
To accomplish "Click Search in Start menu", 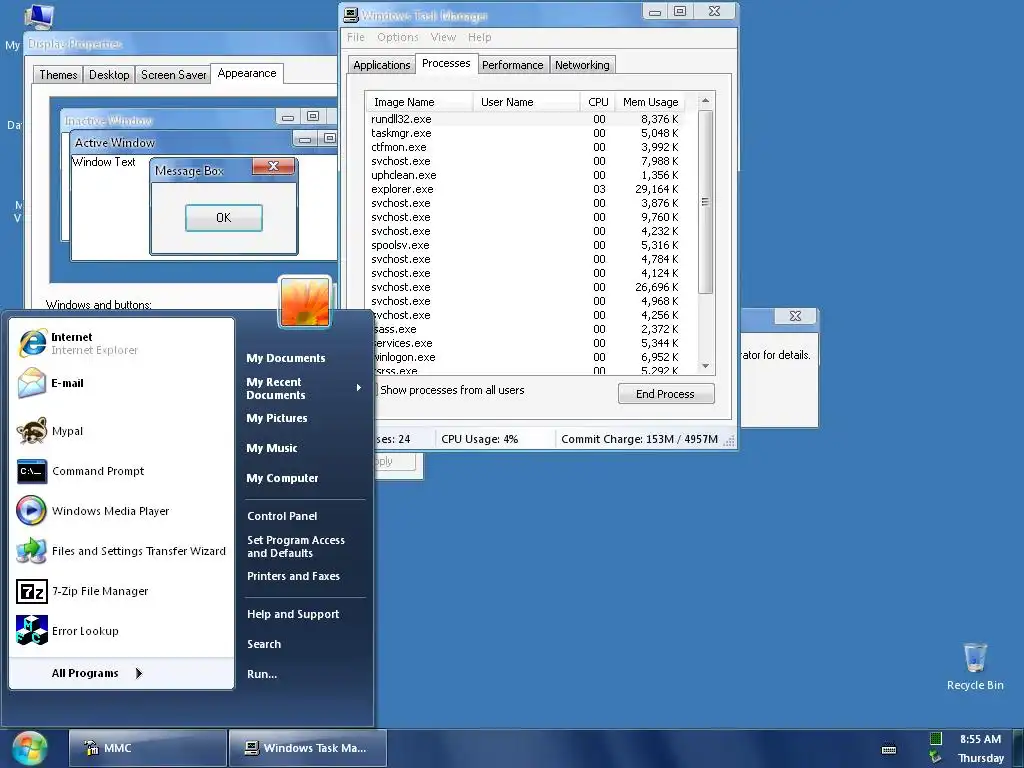I will click(264, 644).
